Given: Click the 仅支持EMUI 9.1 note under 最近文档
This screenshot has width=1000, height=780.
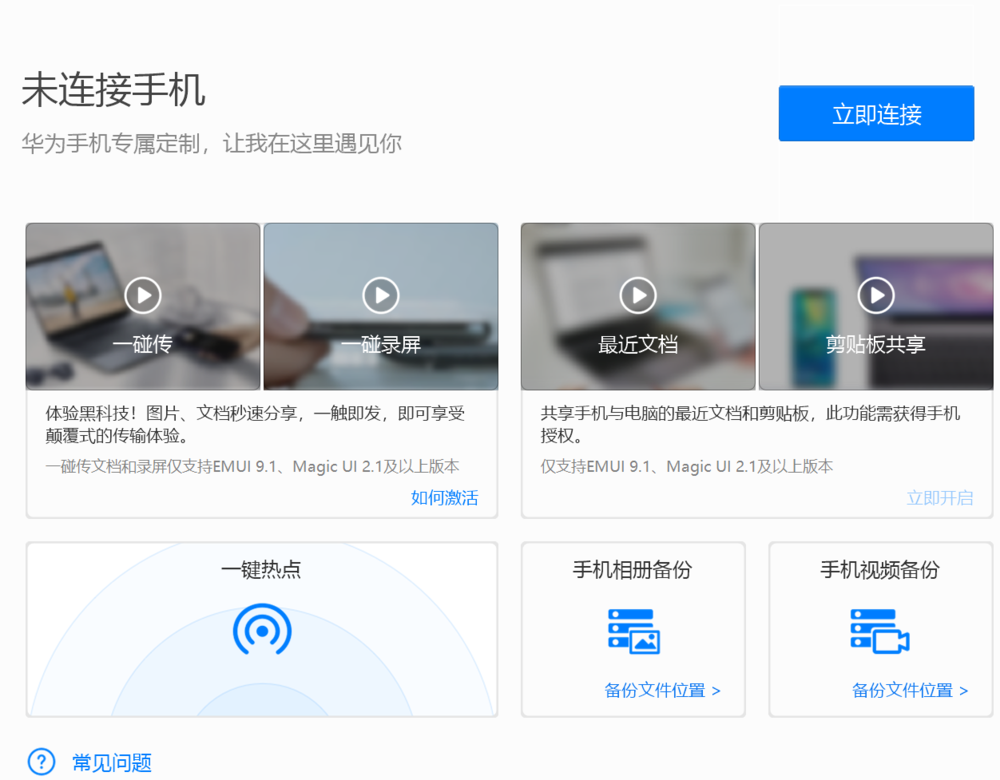Looking at the screenshot, I should coord(686,466).
